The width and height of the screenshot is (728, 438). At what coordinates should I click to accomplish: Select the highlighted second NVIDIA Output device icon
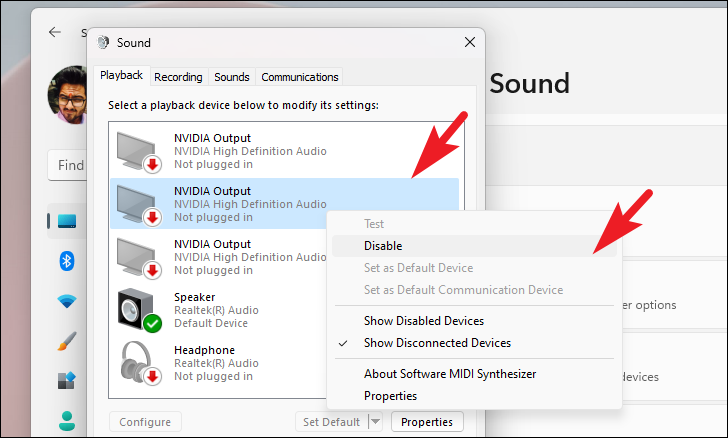[x=138, y=205]
